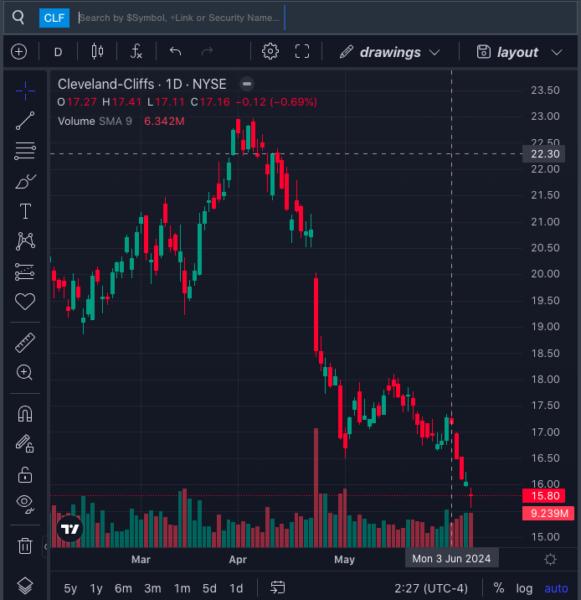Toggle auto scale mode
581x600 pixels.
(x=556, y=588)
